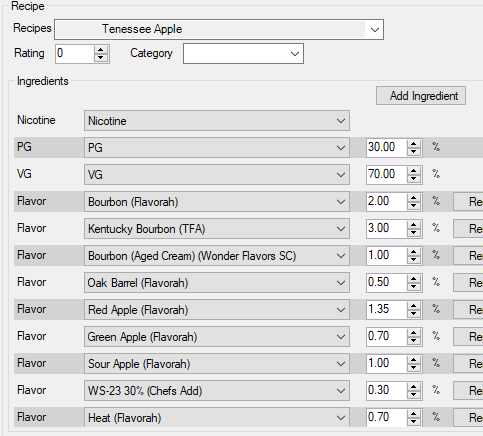
Task: Decrease Oak Barrel percentage with down arrow
Action: tap(414, 287)
